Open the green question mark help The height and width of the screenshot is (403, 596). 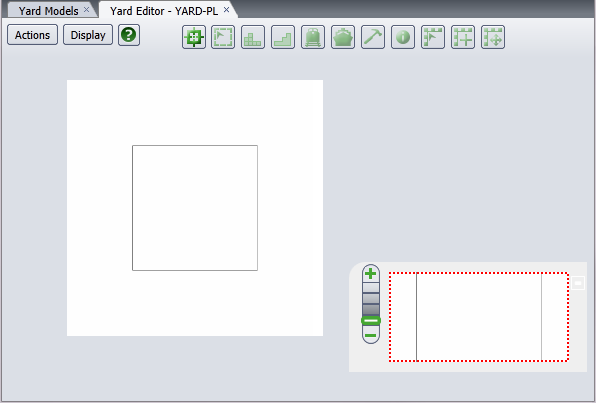coord(129,35)
